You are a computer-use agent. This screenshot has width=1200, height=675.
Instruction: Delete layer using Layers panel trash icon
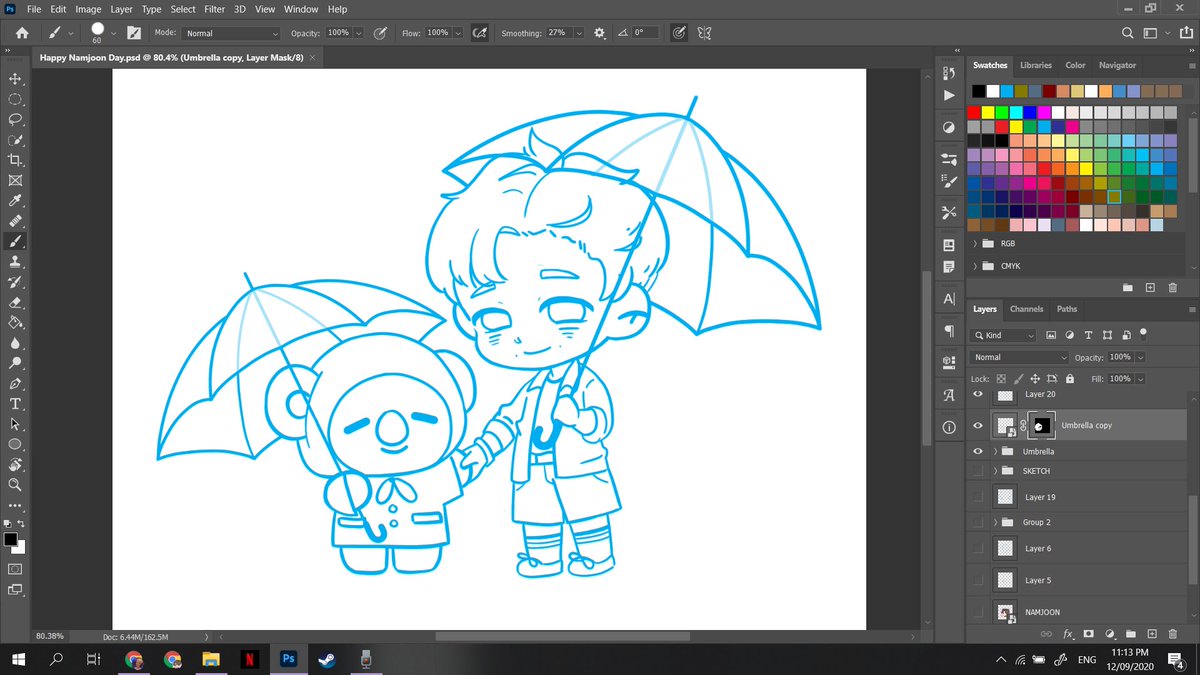click(x=1173, y=634)
